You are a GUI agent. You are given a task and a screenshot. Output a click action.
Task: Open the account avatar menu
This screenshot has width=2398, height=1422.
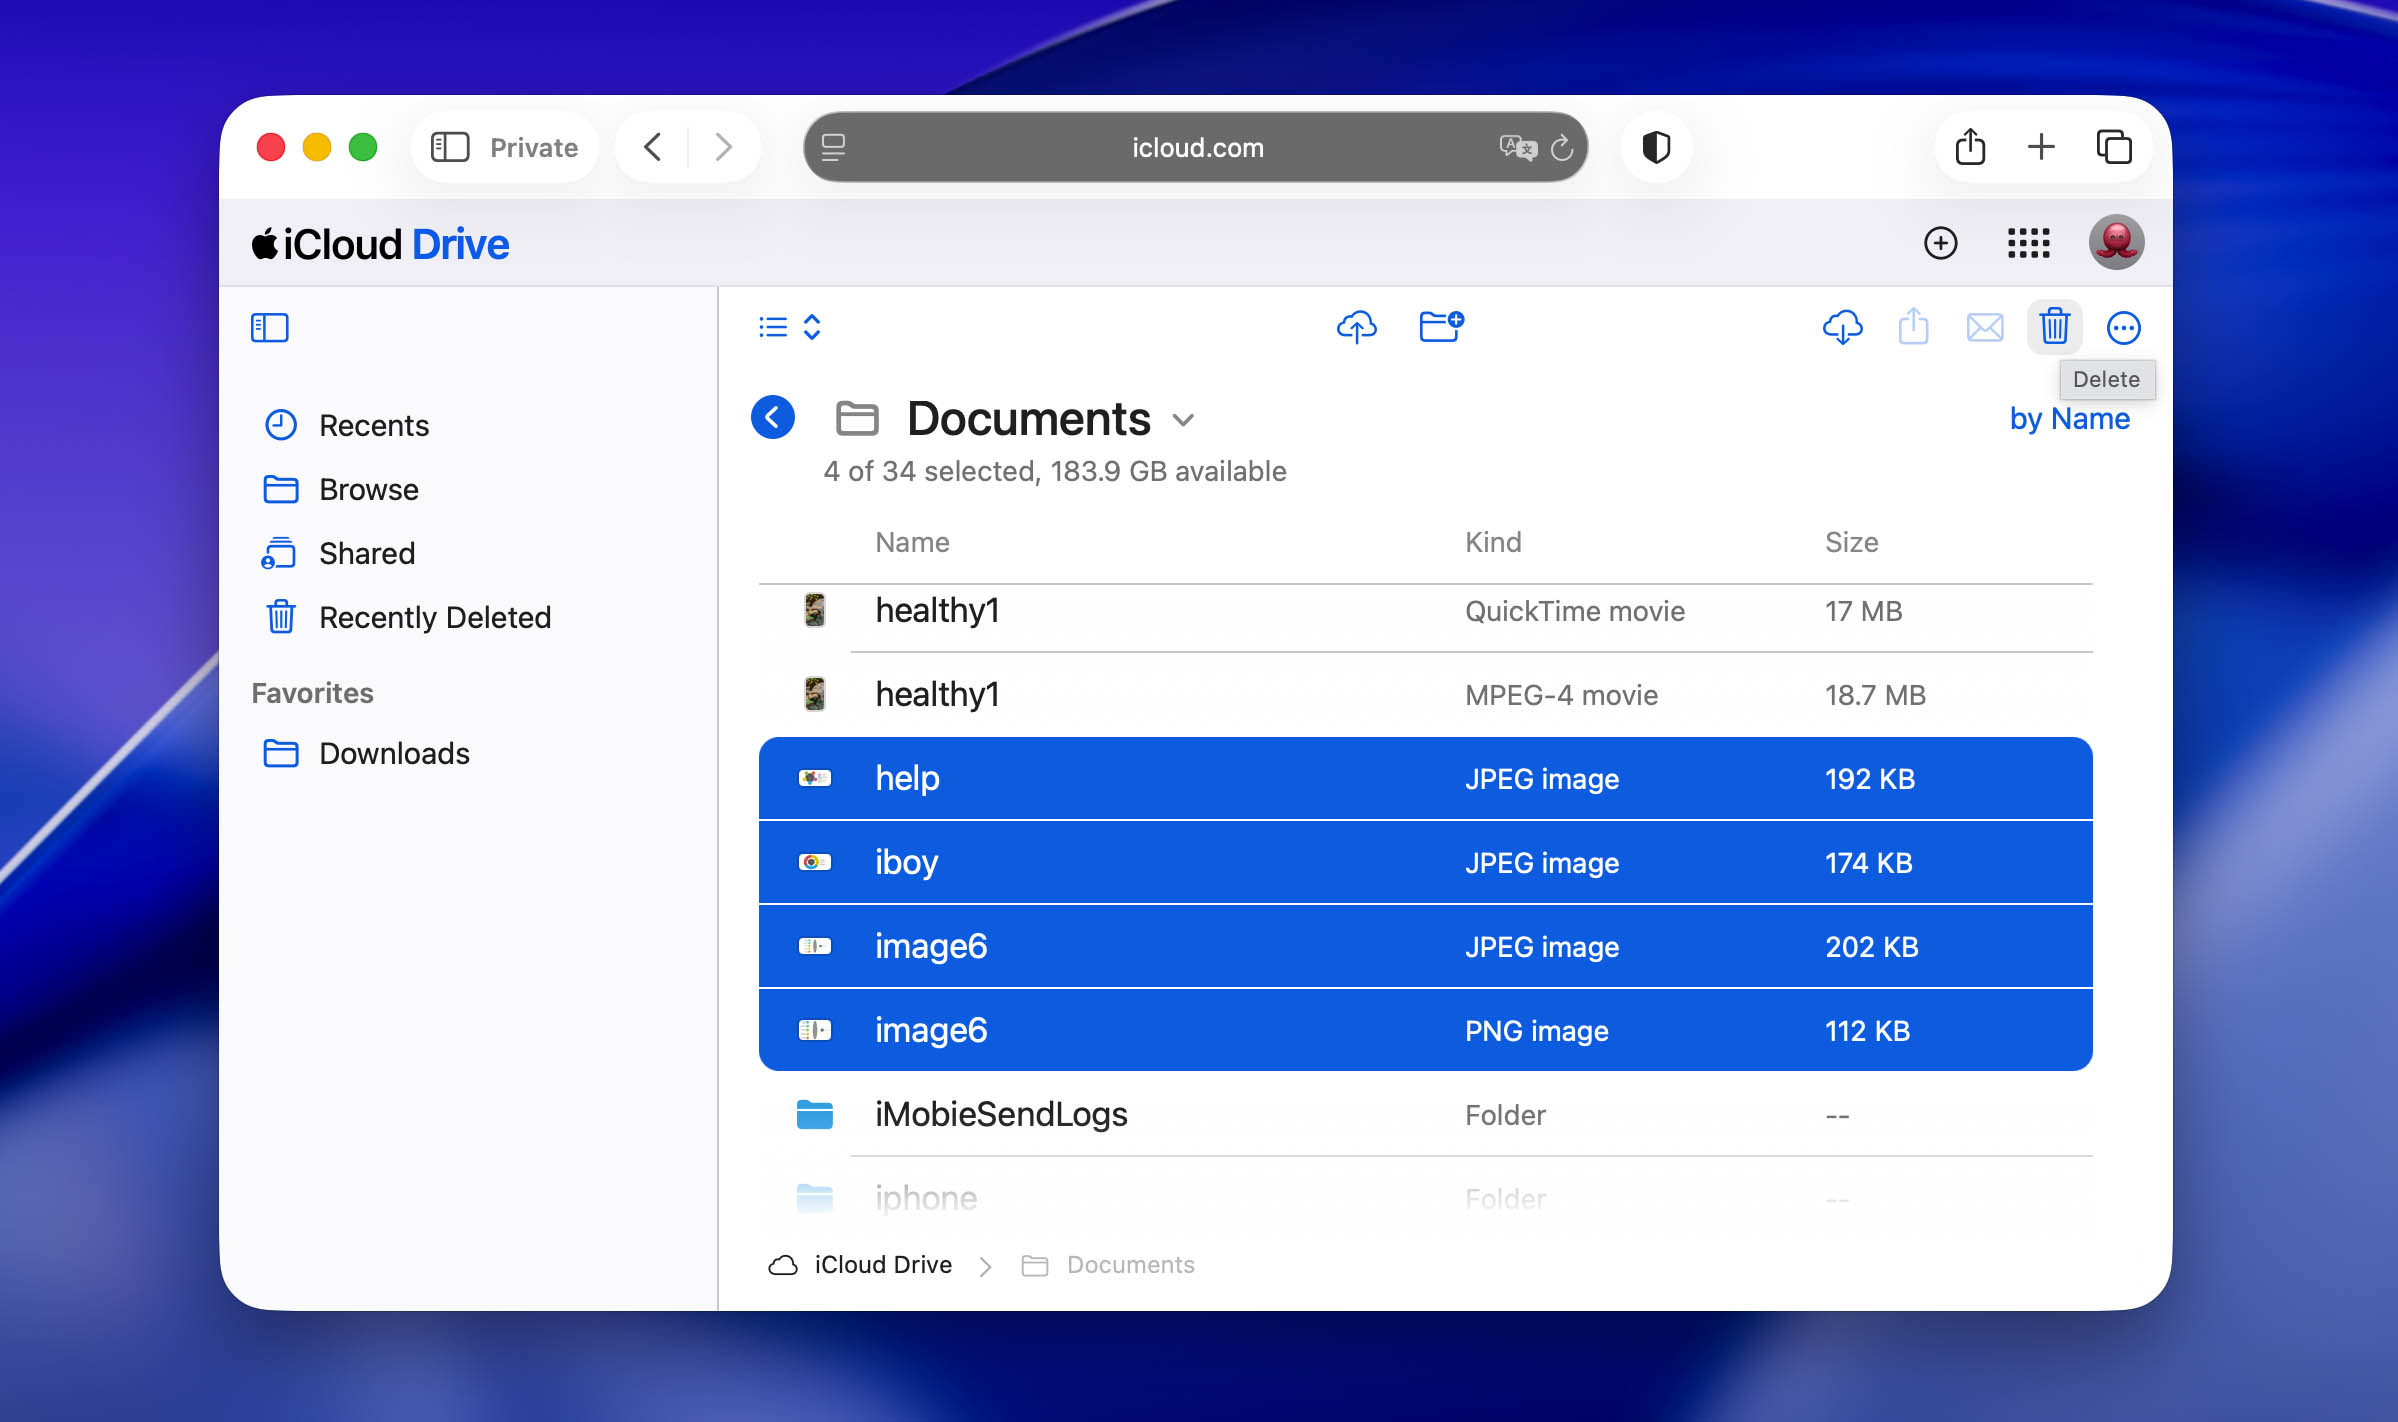pos(2116,242)
